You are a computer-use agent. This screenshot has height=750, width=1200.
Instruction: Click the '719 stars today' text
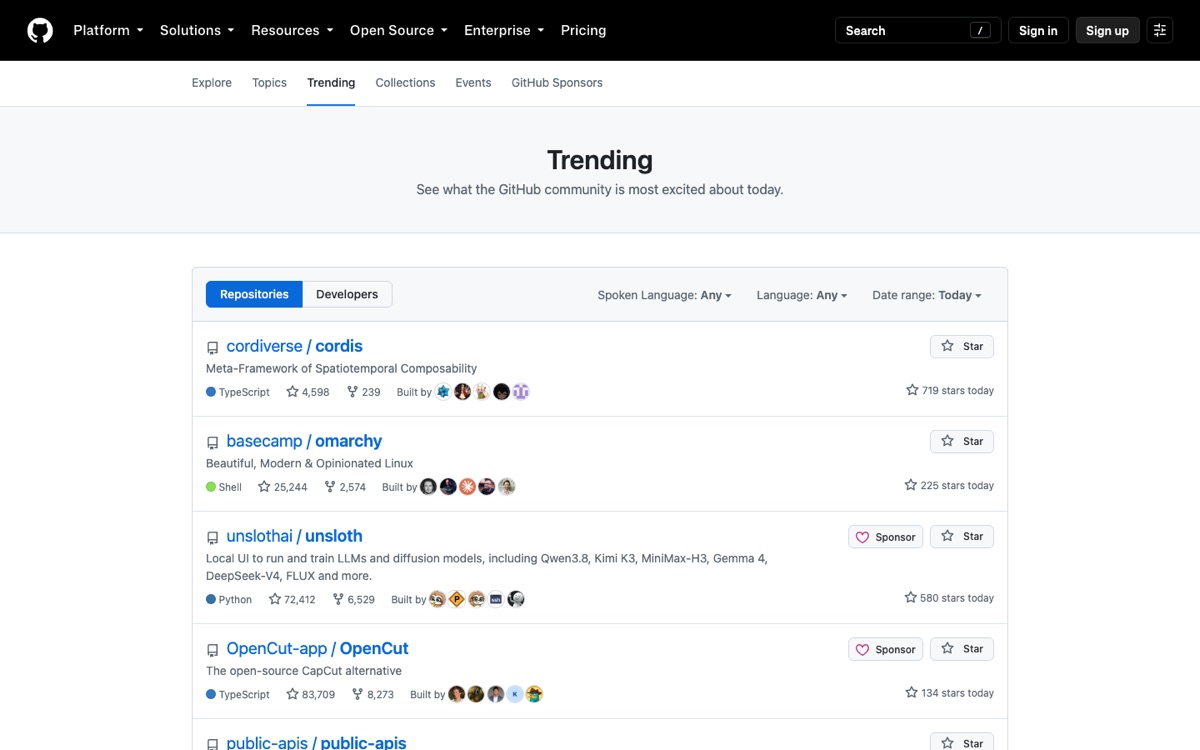pyautogui.click(x=950, y=391)
